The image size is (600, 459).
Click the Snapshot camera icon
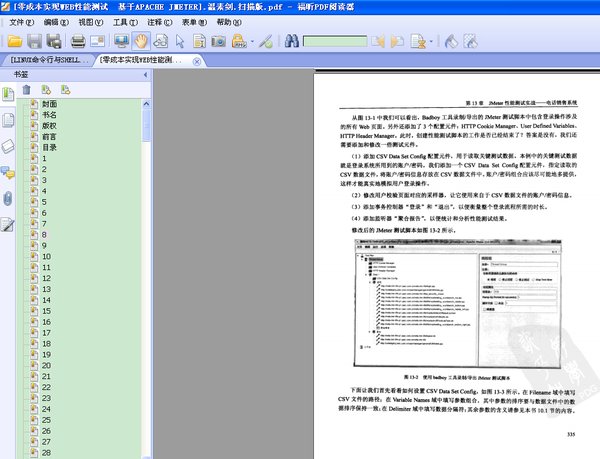tap(218, 41)
